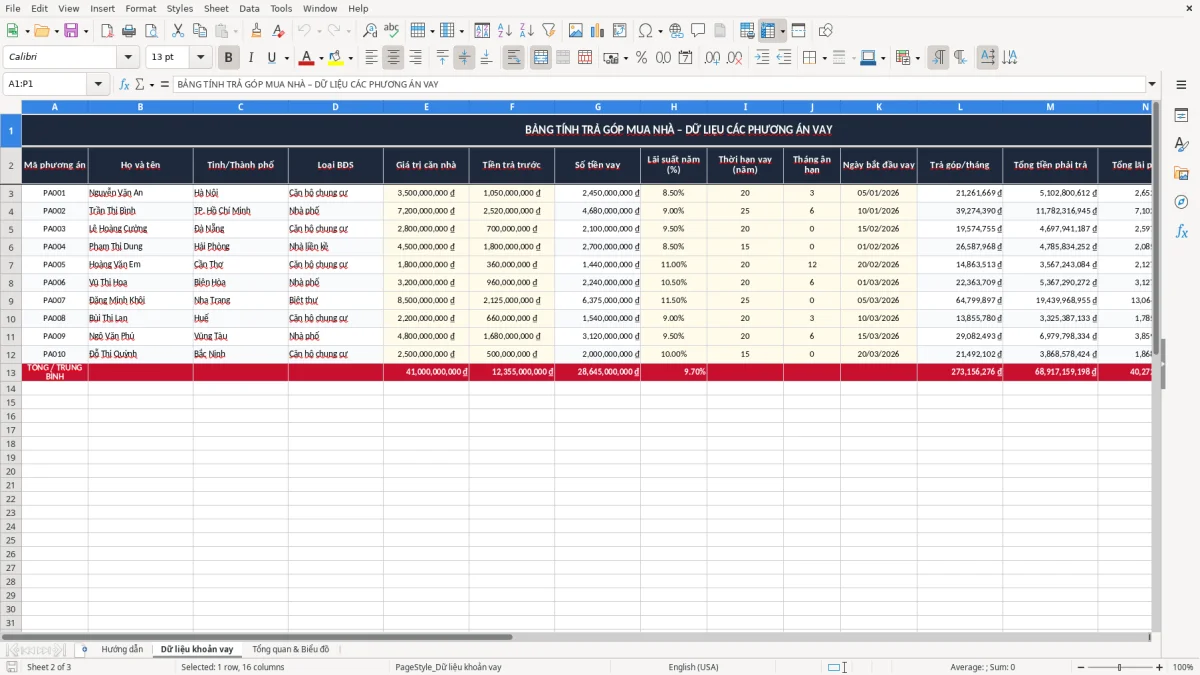Image resolution: width=1200 pixels, height=675 pixels.
Task: Apply the yellow background color
Action: pos(336,58)
